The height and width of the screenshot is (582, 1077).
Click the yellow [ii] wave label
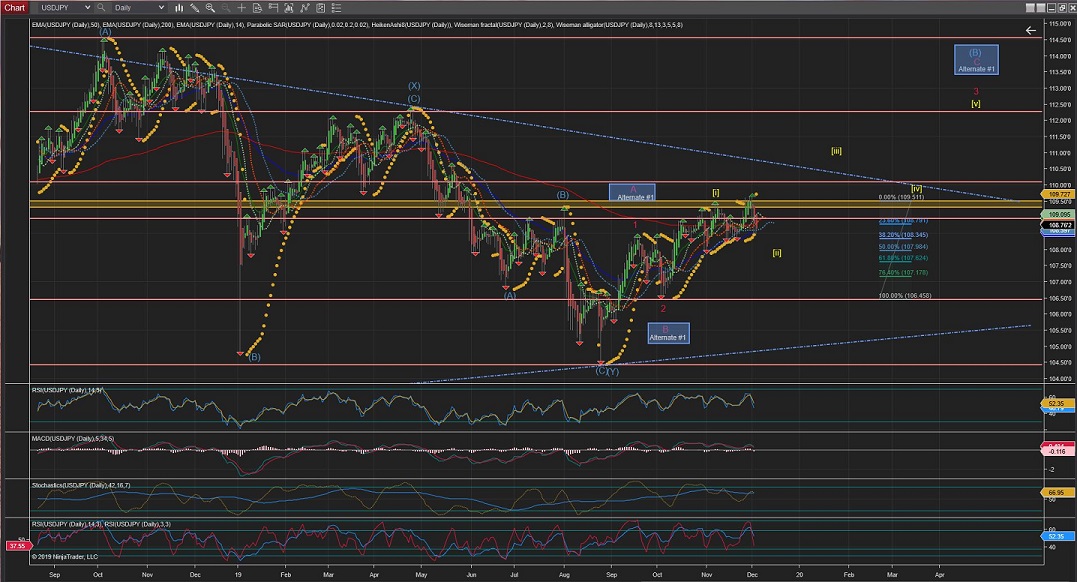pyautogui.click(x=776, y=253)
